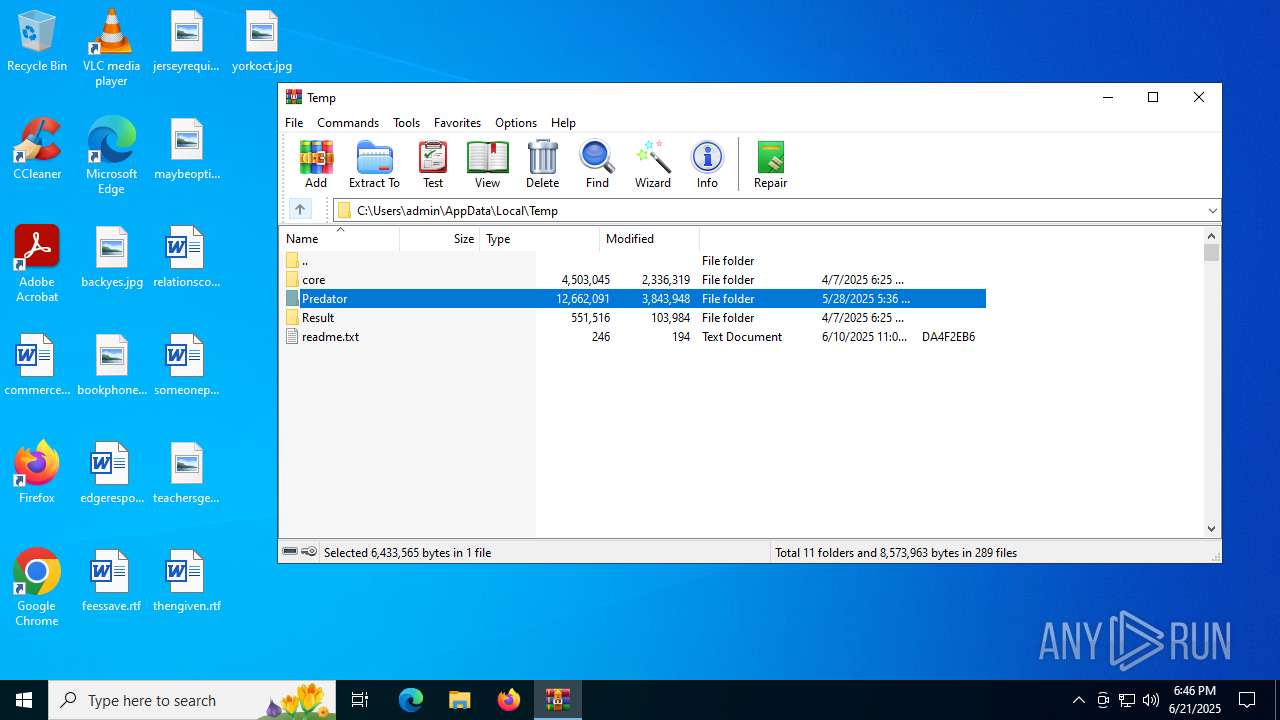This screenshot has width=1280, height=720.
Task: Click the DA4F2EB6 checksum value
Action: [948, 337]
